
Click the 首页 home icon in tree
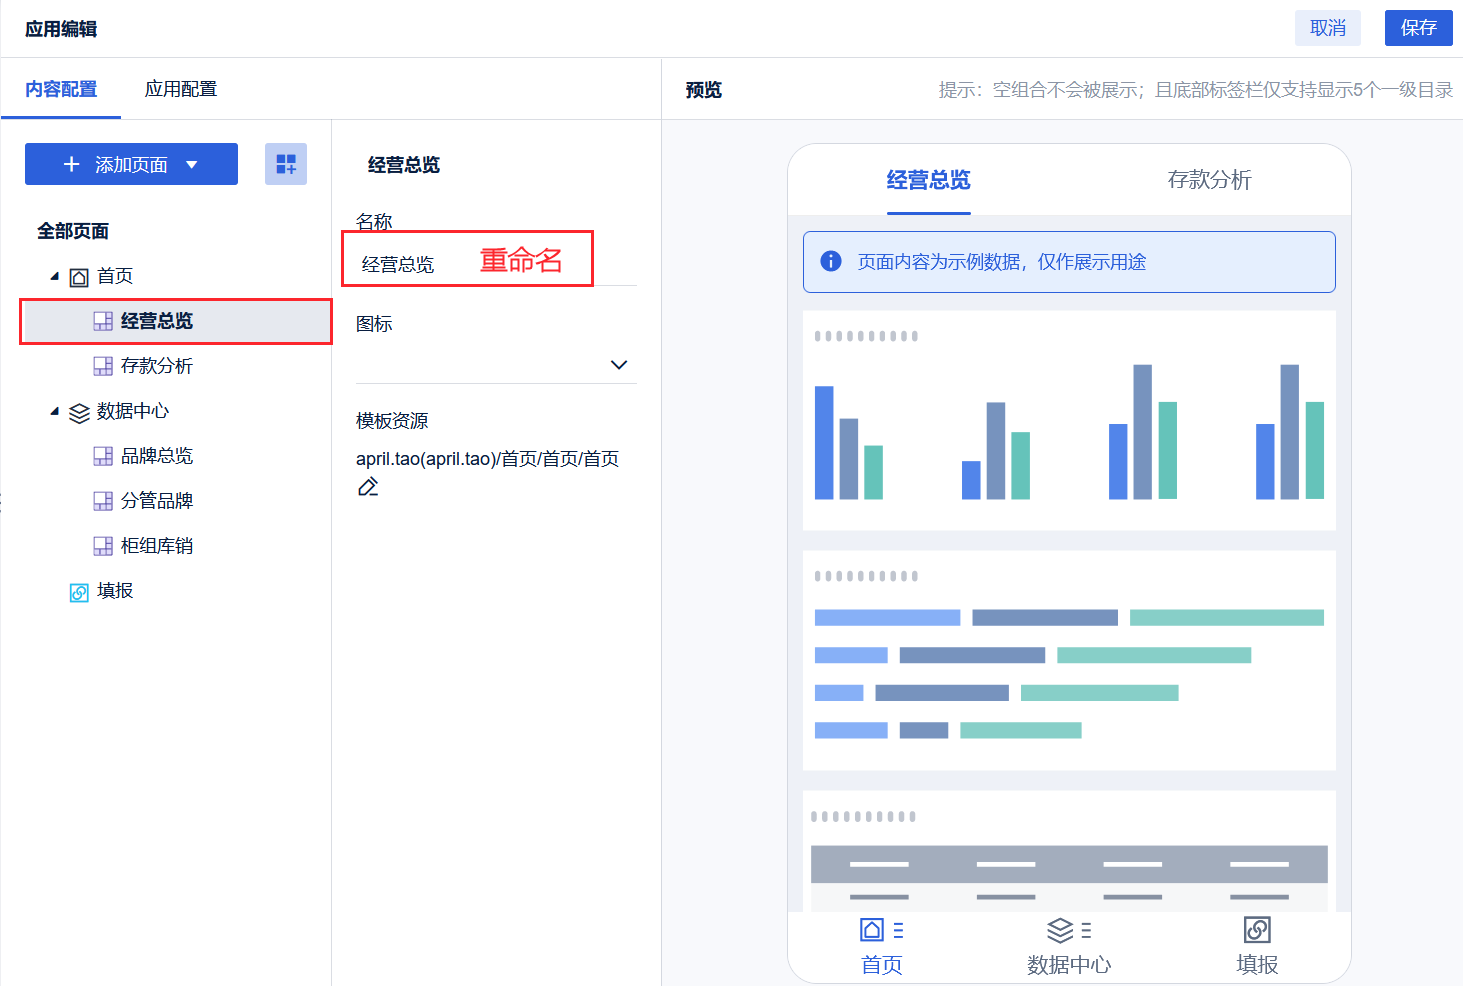pos(79,277)
